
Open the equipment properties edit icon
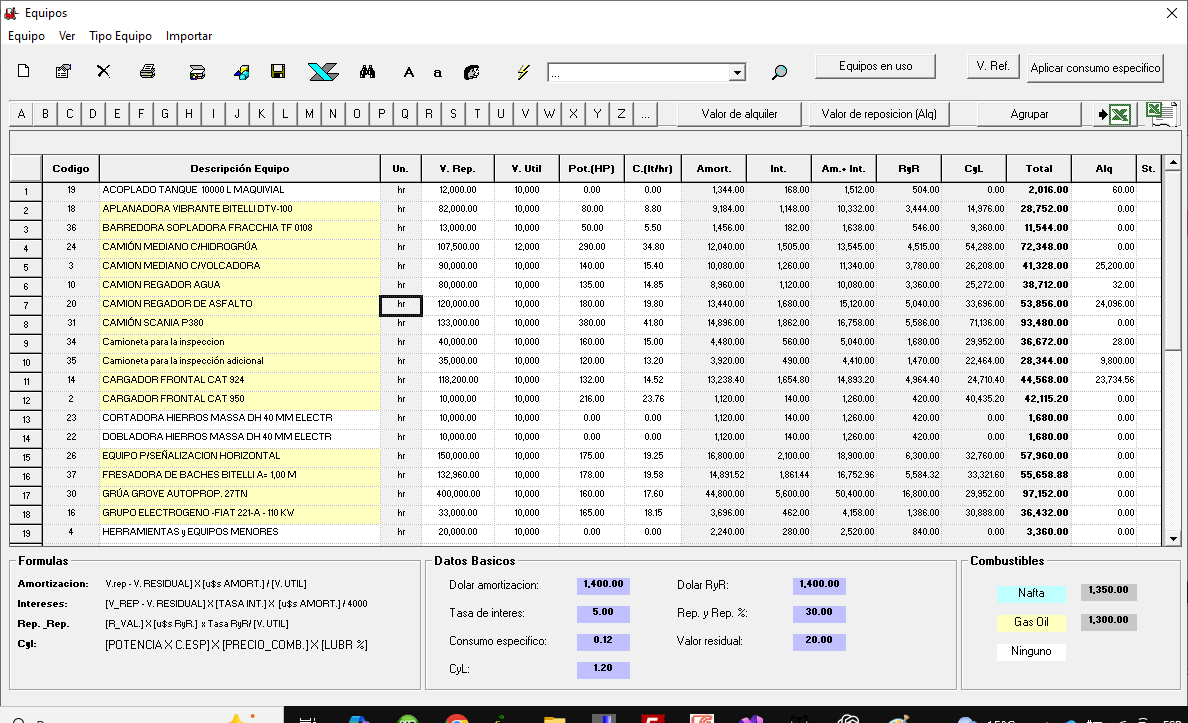click(x=64, y=71)
